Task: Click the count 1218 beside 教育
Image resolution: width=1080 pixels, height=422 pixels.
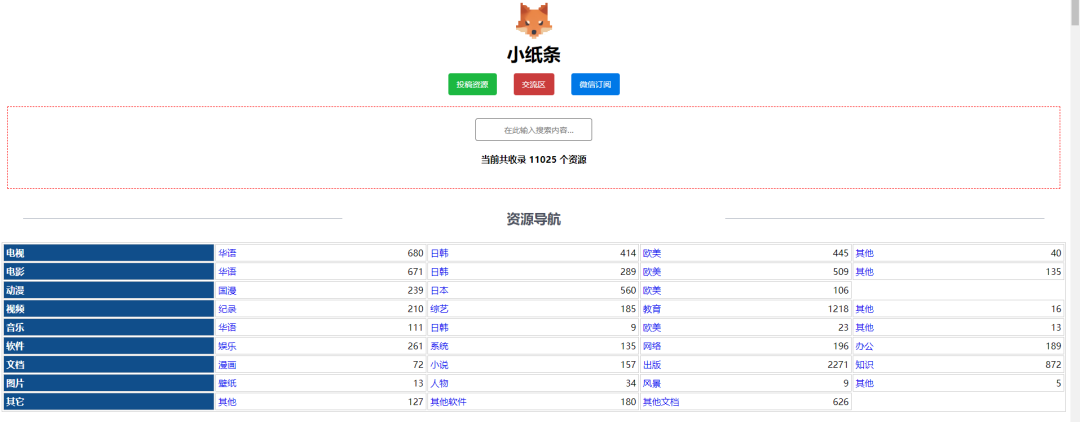Action: pos(838,309)
